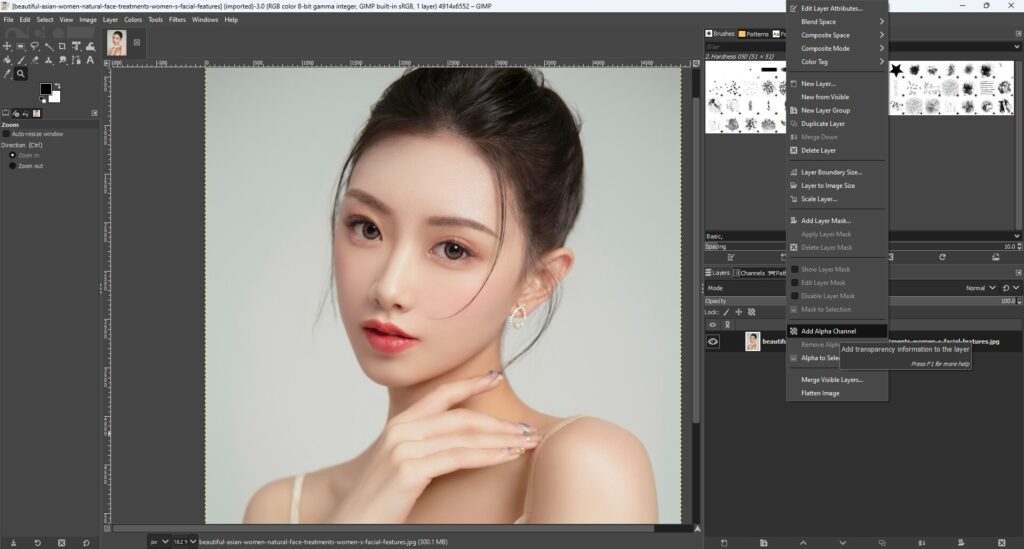Expand Composite Mode submenu
The height and width of the screenshot is (549, 1024).
[x=837, y=48]
